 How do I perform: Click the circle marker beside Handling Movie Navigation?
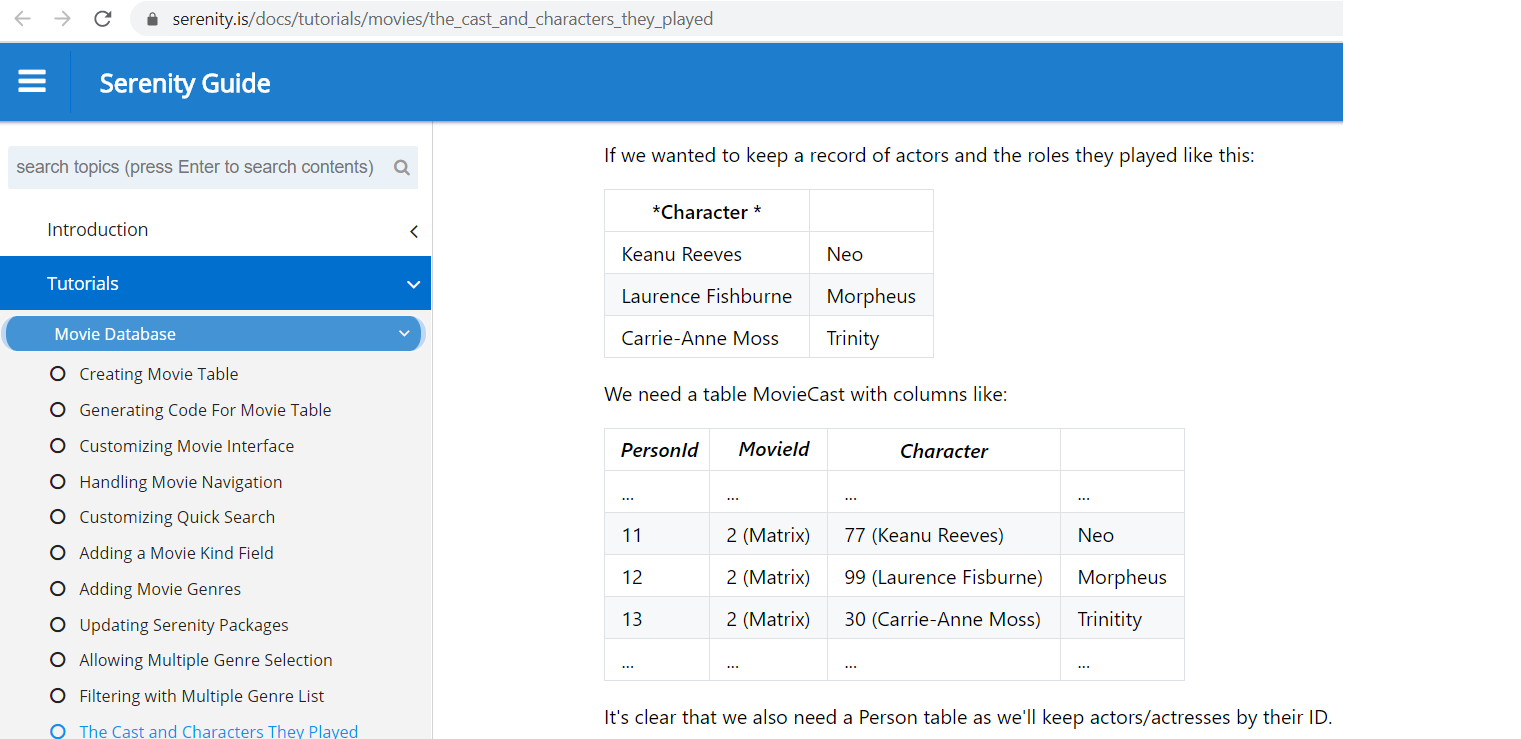click(x=57, y=481)
